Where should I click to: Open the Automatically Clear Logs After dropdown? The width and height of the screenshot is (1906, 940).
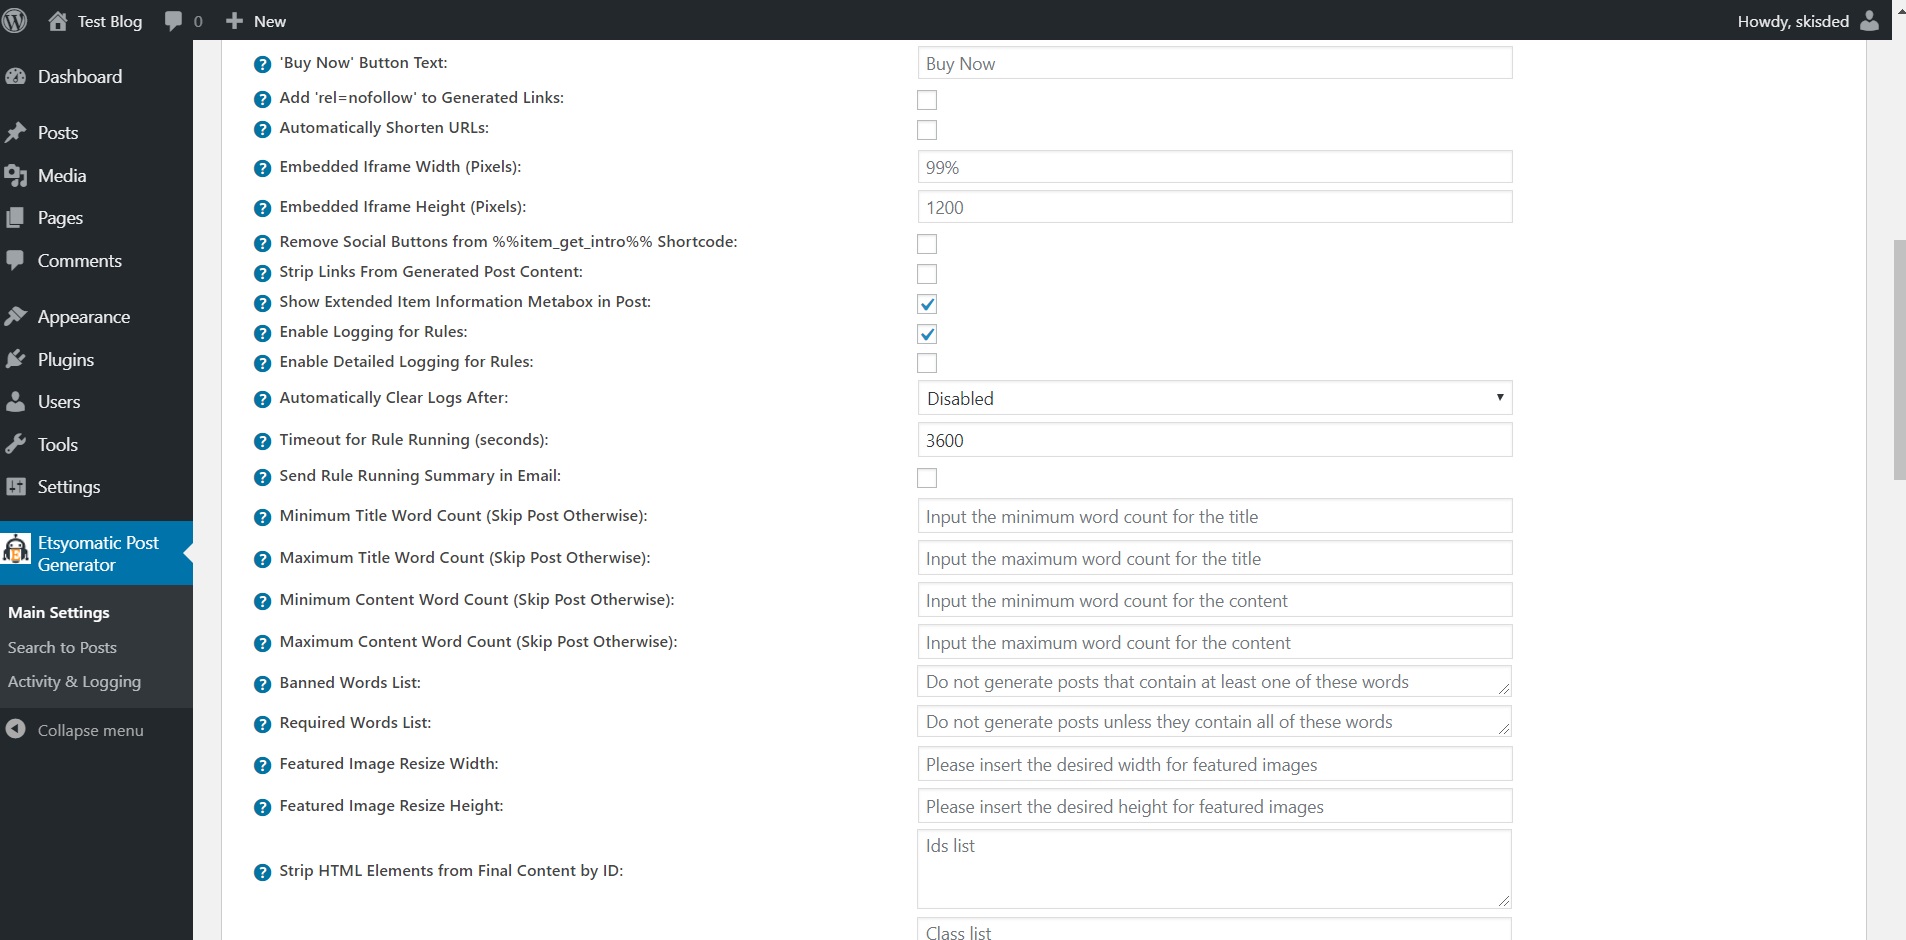click(x=1213, y=397)
